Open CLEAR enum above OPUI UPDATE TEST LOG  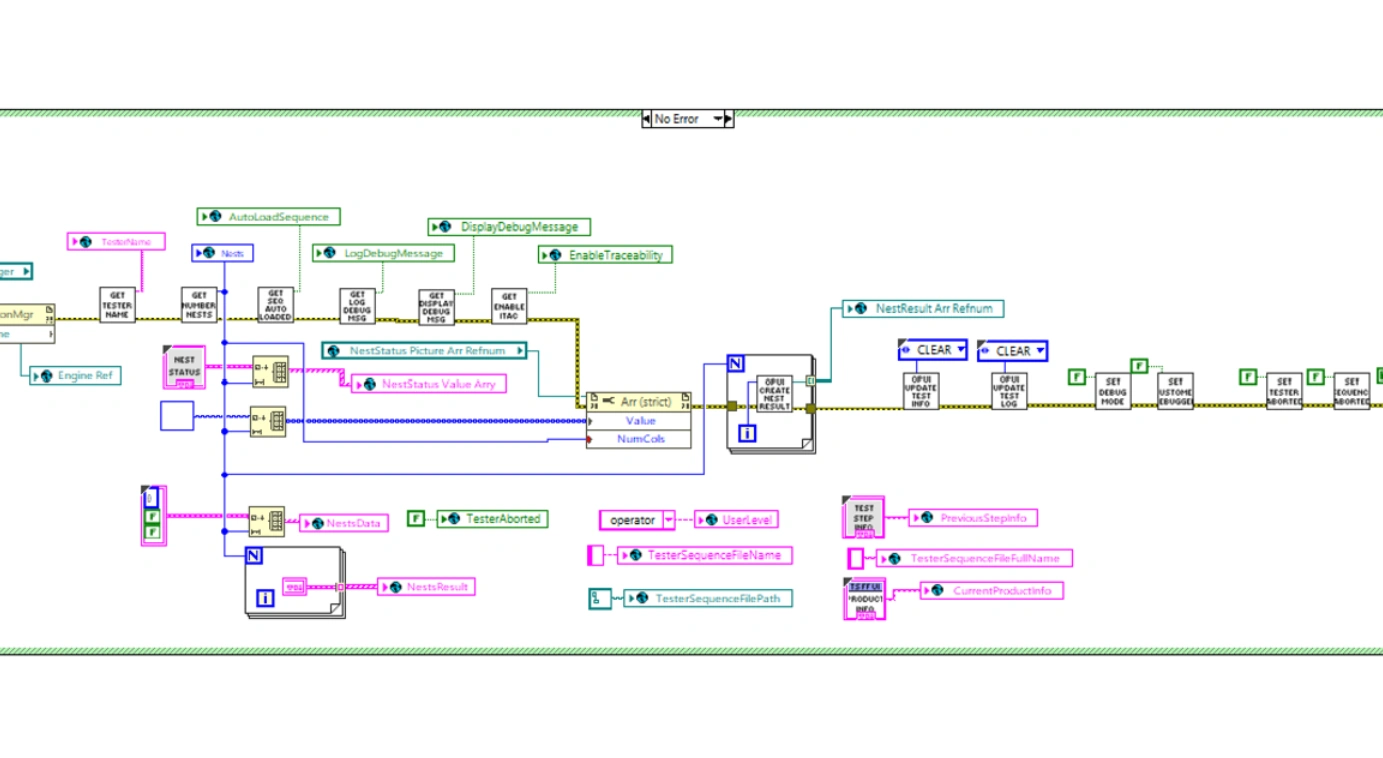click(1012, 351)
